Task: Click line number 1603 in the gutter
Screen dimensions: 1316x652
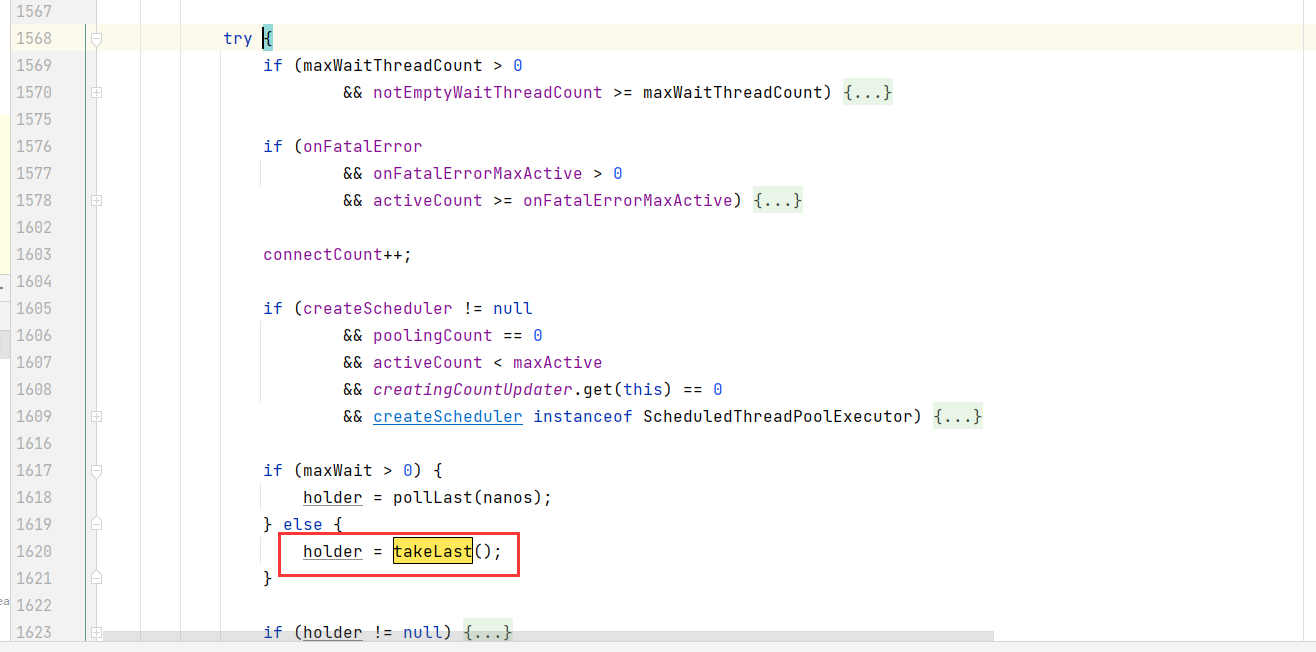Action: [x=35, y=255]
